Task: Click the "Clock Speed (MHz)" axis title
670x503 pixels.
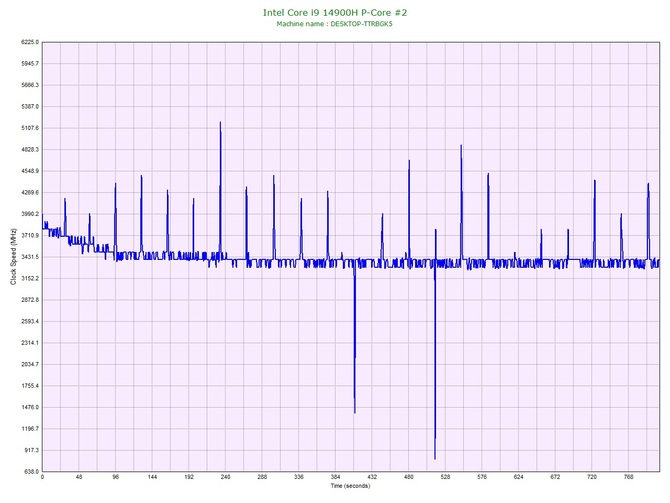Action: pyautogui.click(x=13, y=257)
